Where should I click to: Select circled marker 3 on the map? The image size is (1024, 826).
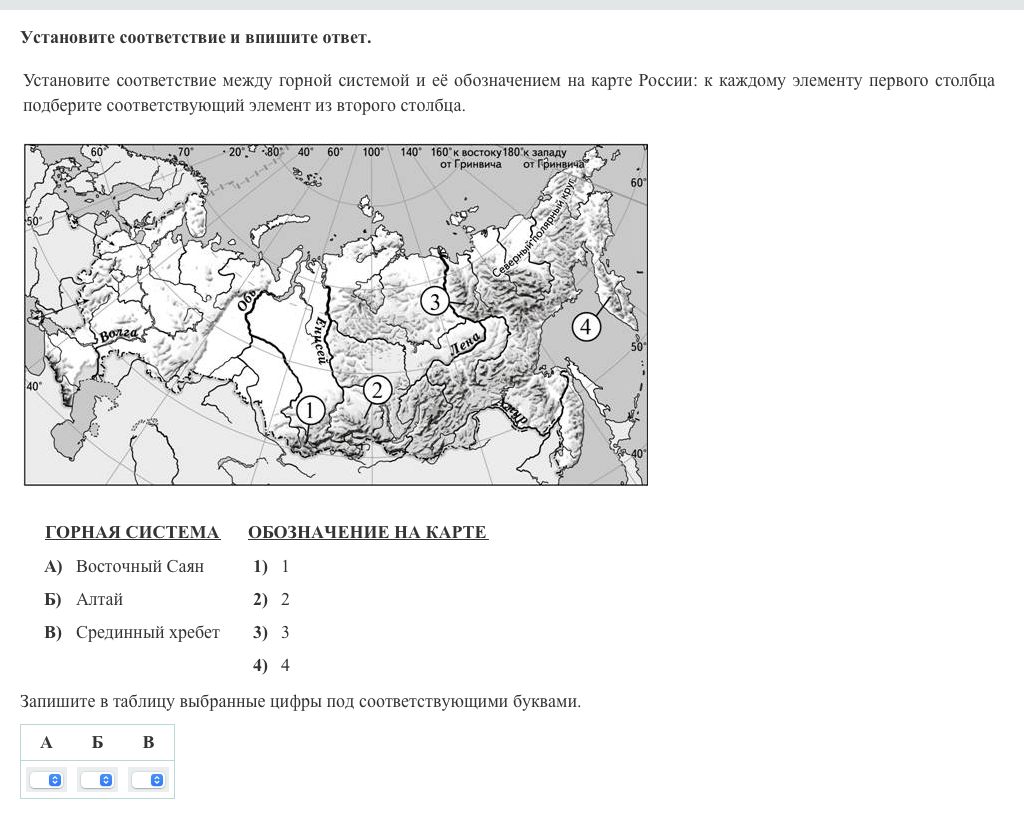pos(434,301)
